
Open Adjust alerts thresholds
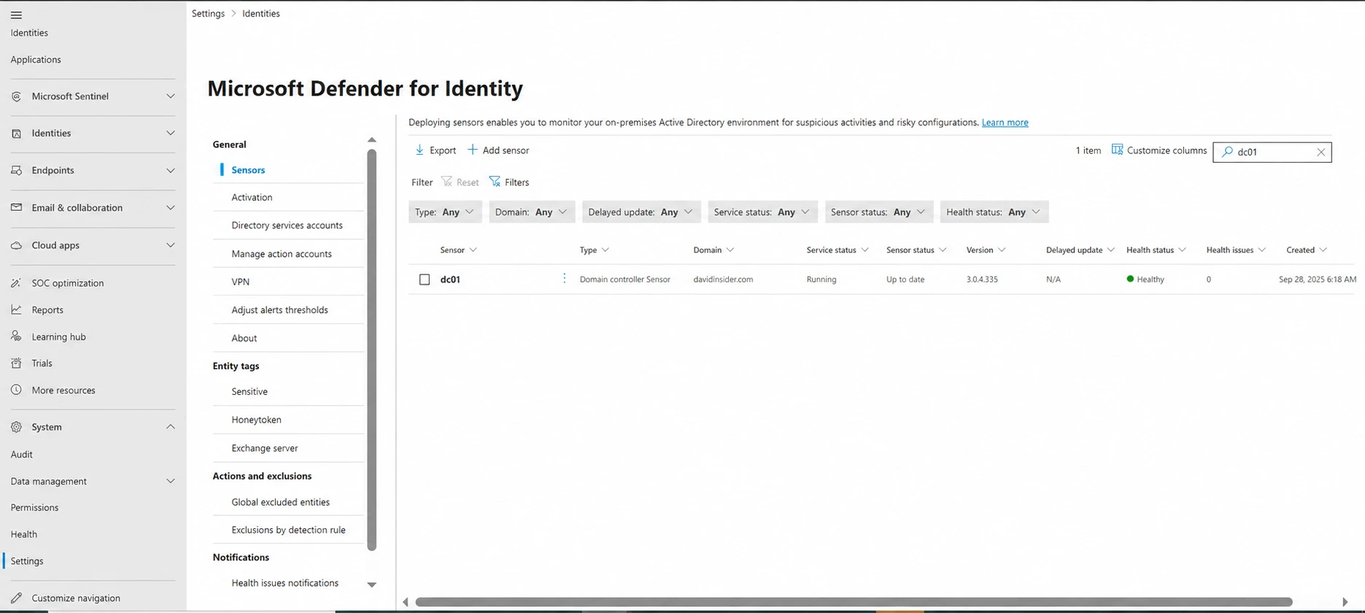(280, 310)
